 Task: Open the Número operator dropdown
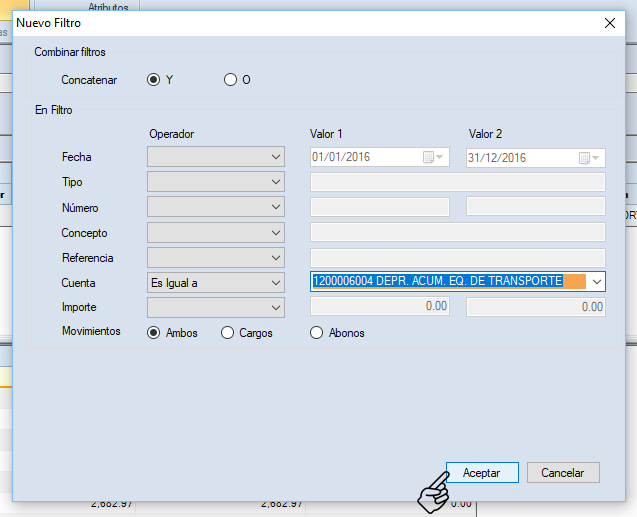coord(216,207)
